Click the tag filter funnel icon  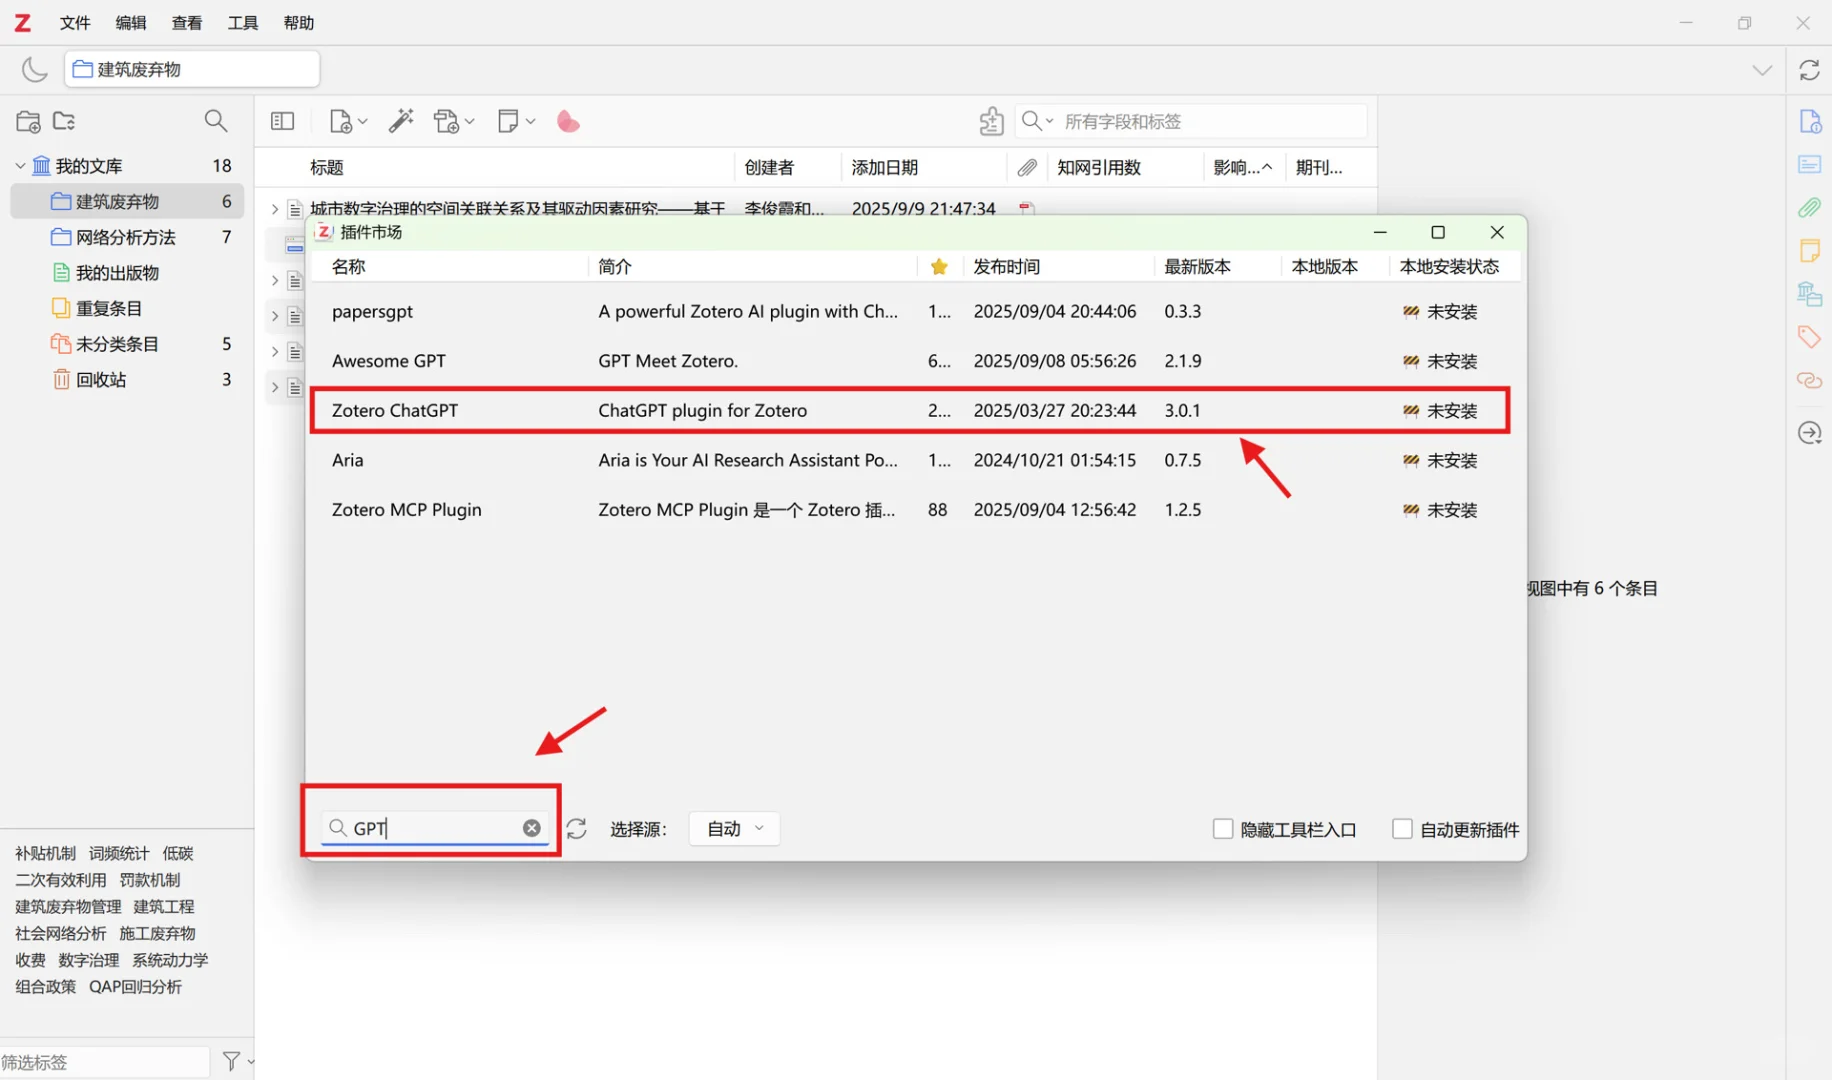231,1061
